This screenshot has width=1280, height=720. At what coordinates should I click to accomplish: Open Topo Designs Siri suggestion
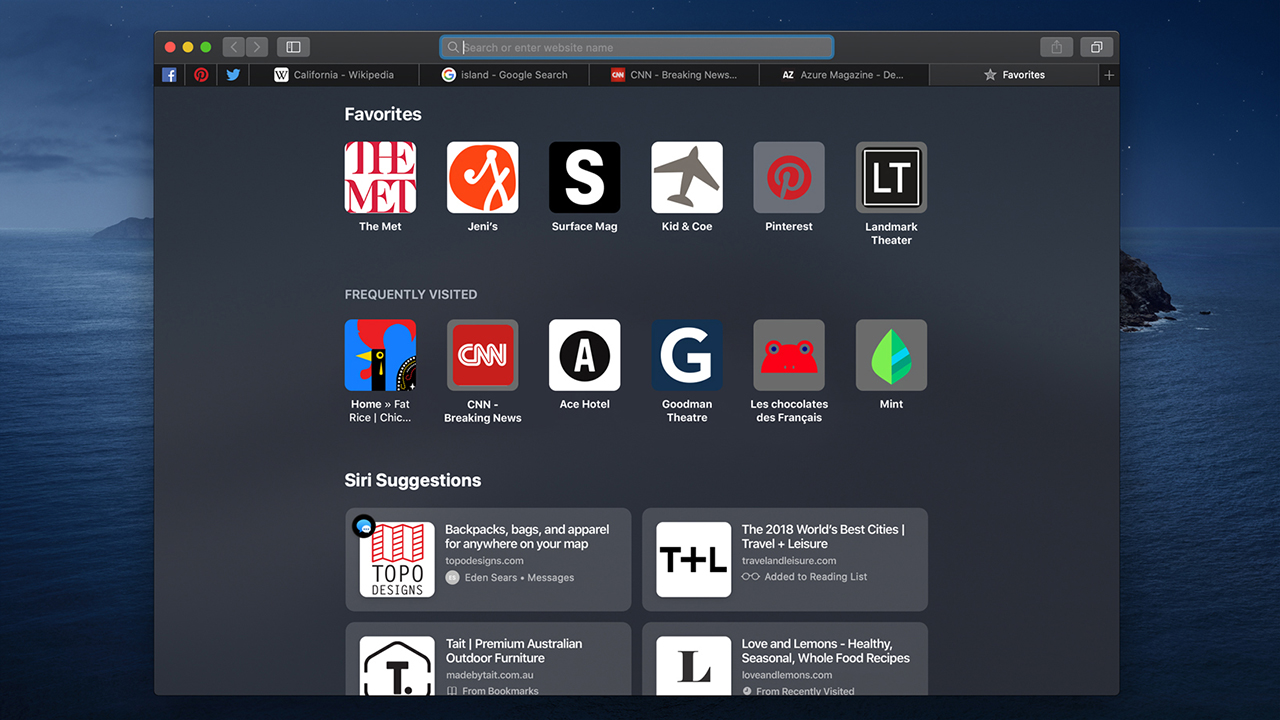coord(488,559)
